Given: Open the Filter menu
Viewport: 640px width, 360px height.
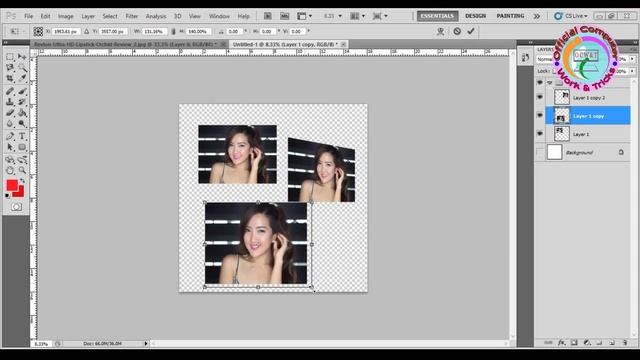Looking at the screenshot, I should [131, 16].
